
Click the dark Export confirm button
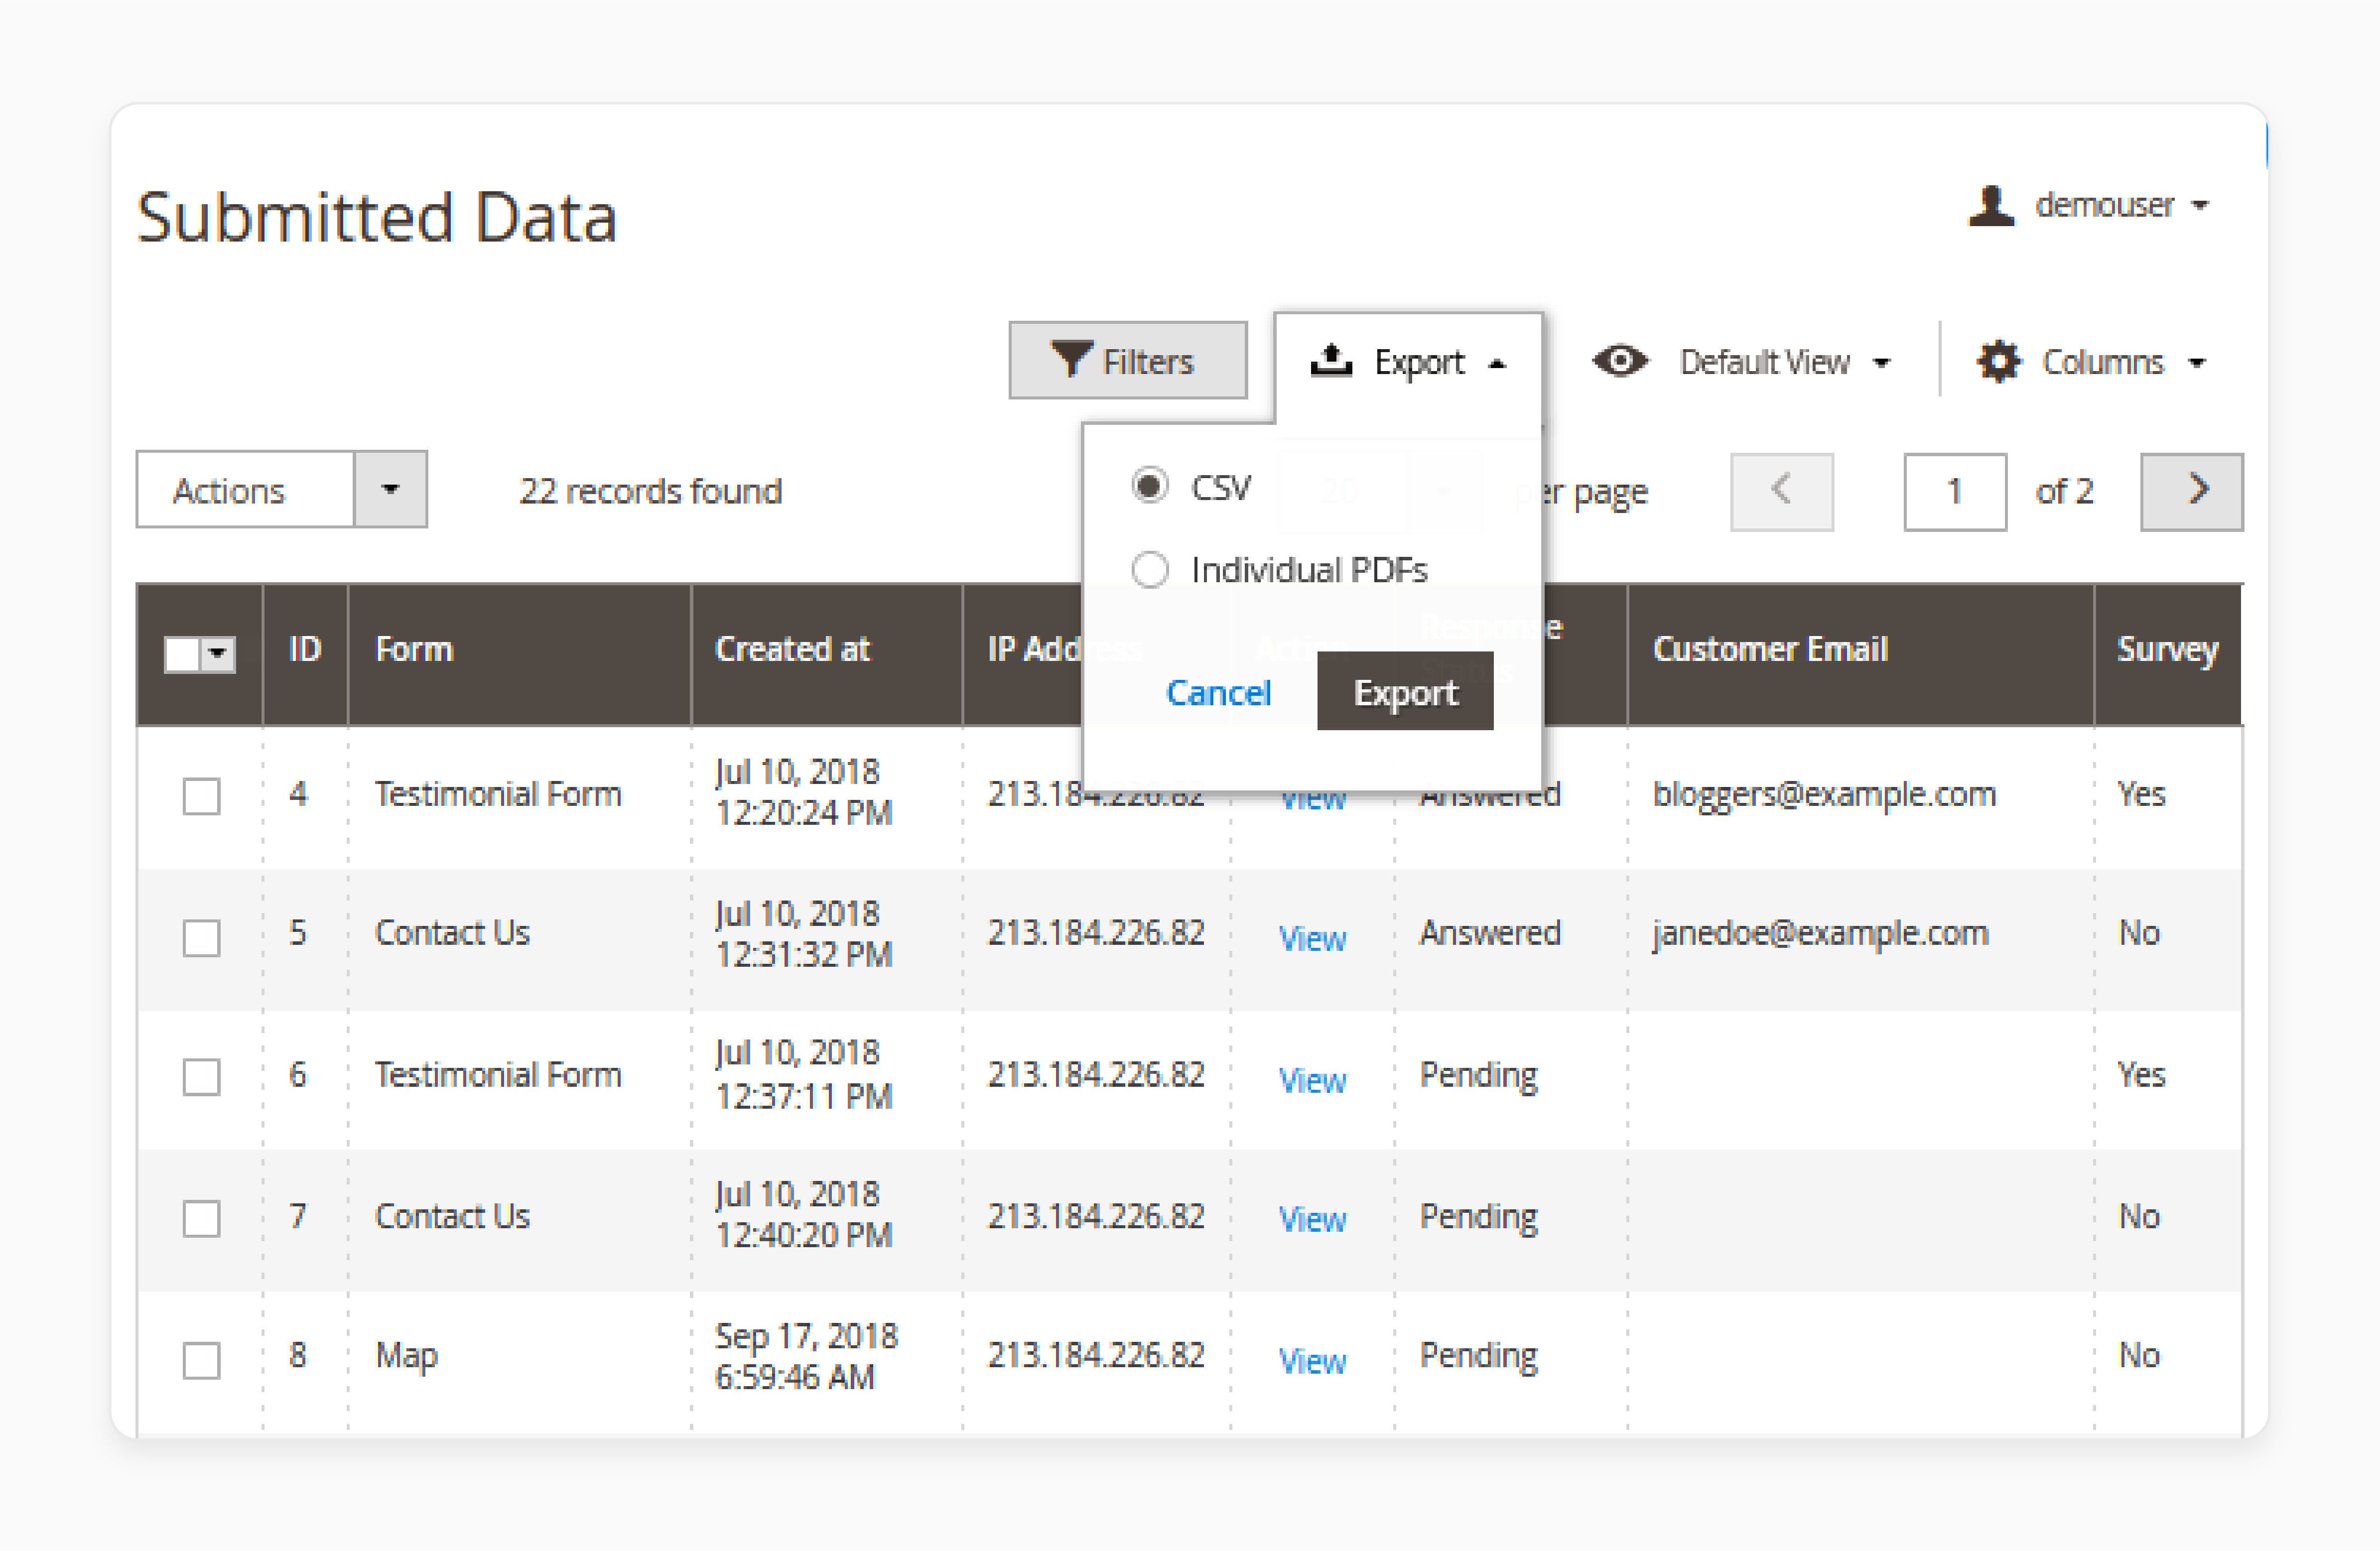click(x=1405, y=692)
